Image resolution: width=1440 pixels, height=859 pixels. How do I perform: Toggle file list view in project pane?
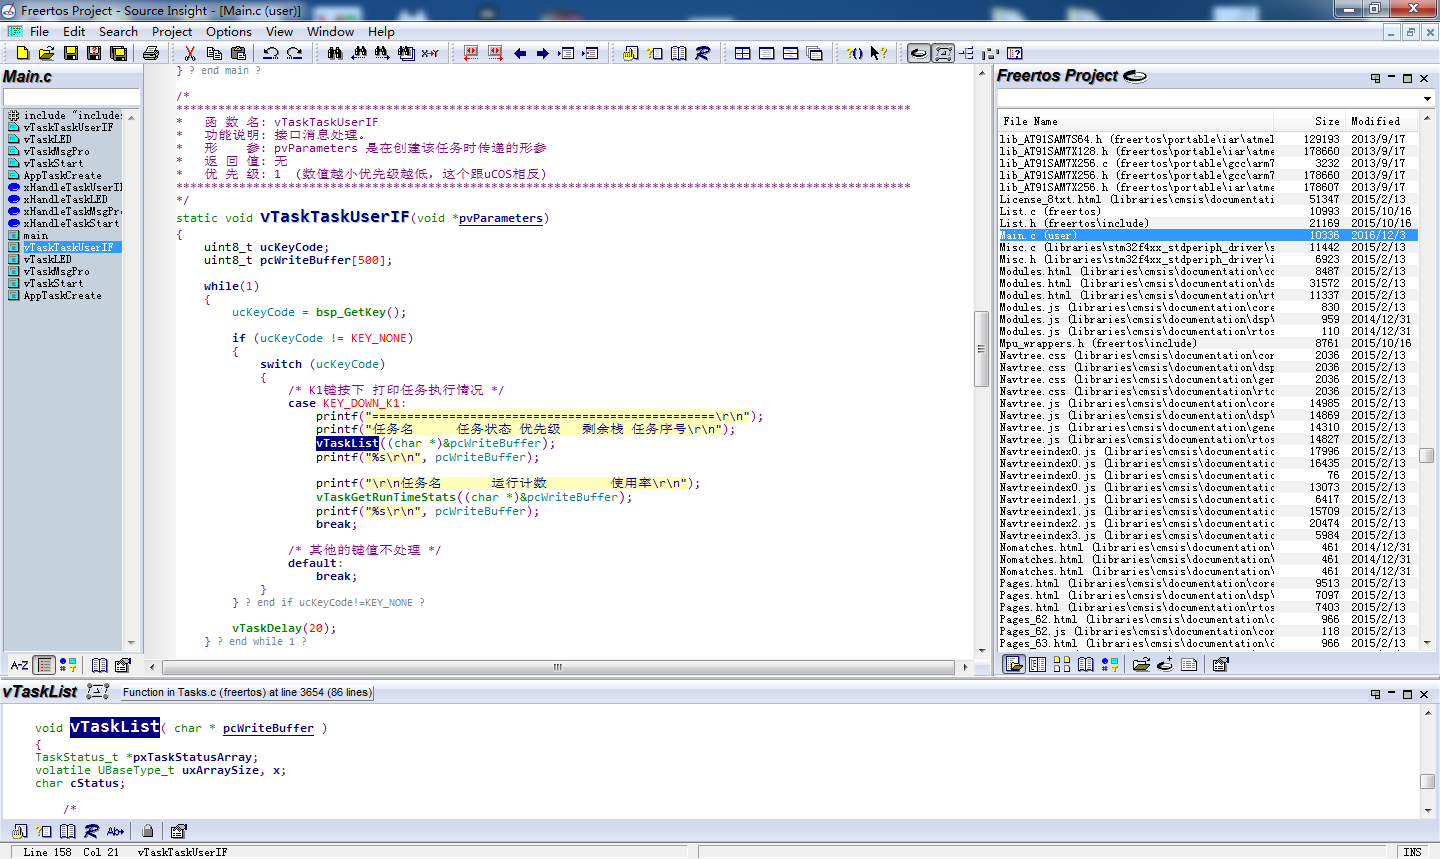(x=1013, y=664)
